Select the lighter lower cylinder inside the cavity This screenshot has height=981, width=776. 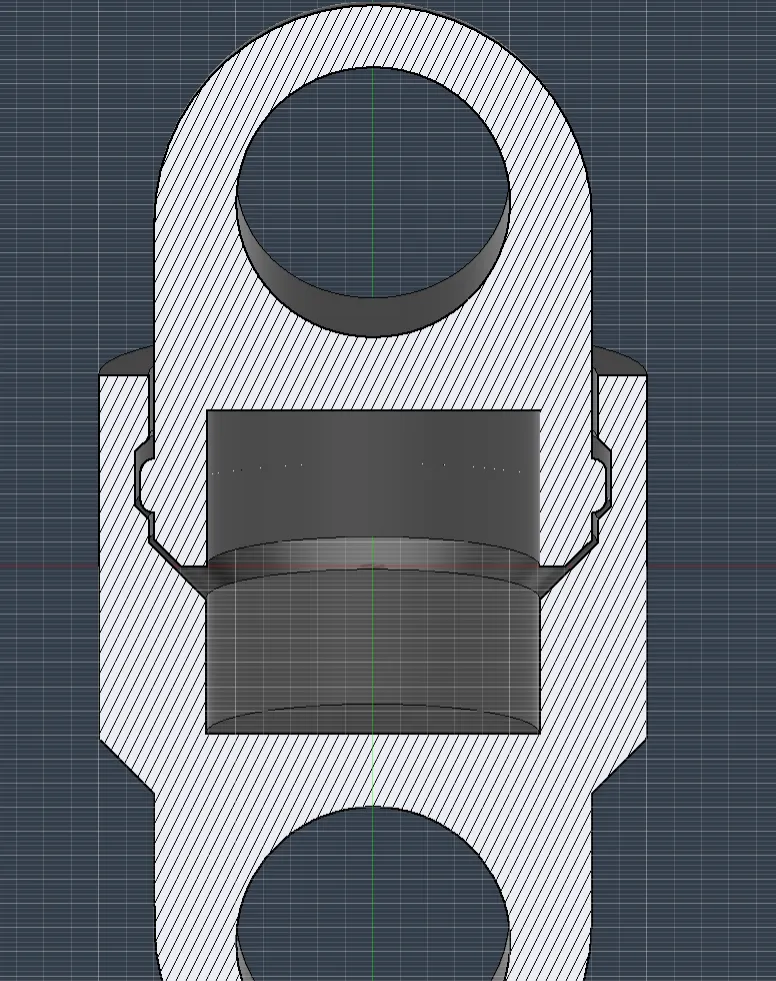pyautogui.click(x=373, y=651)
